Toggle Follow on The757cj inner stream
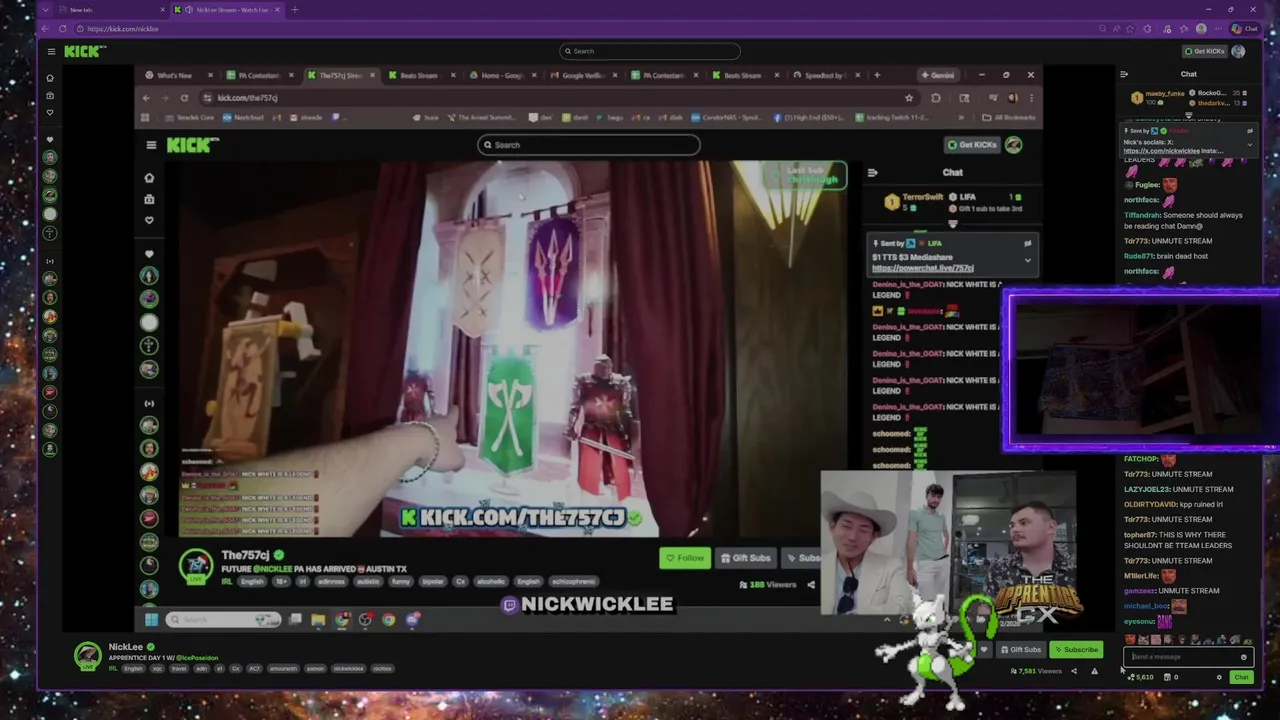 (x=685, y=558)
